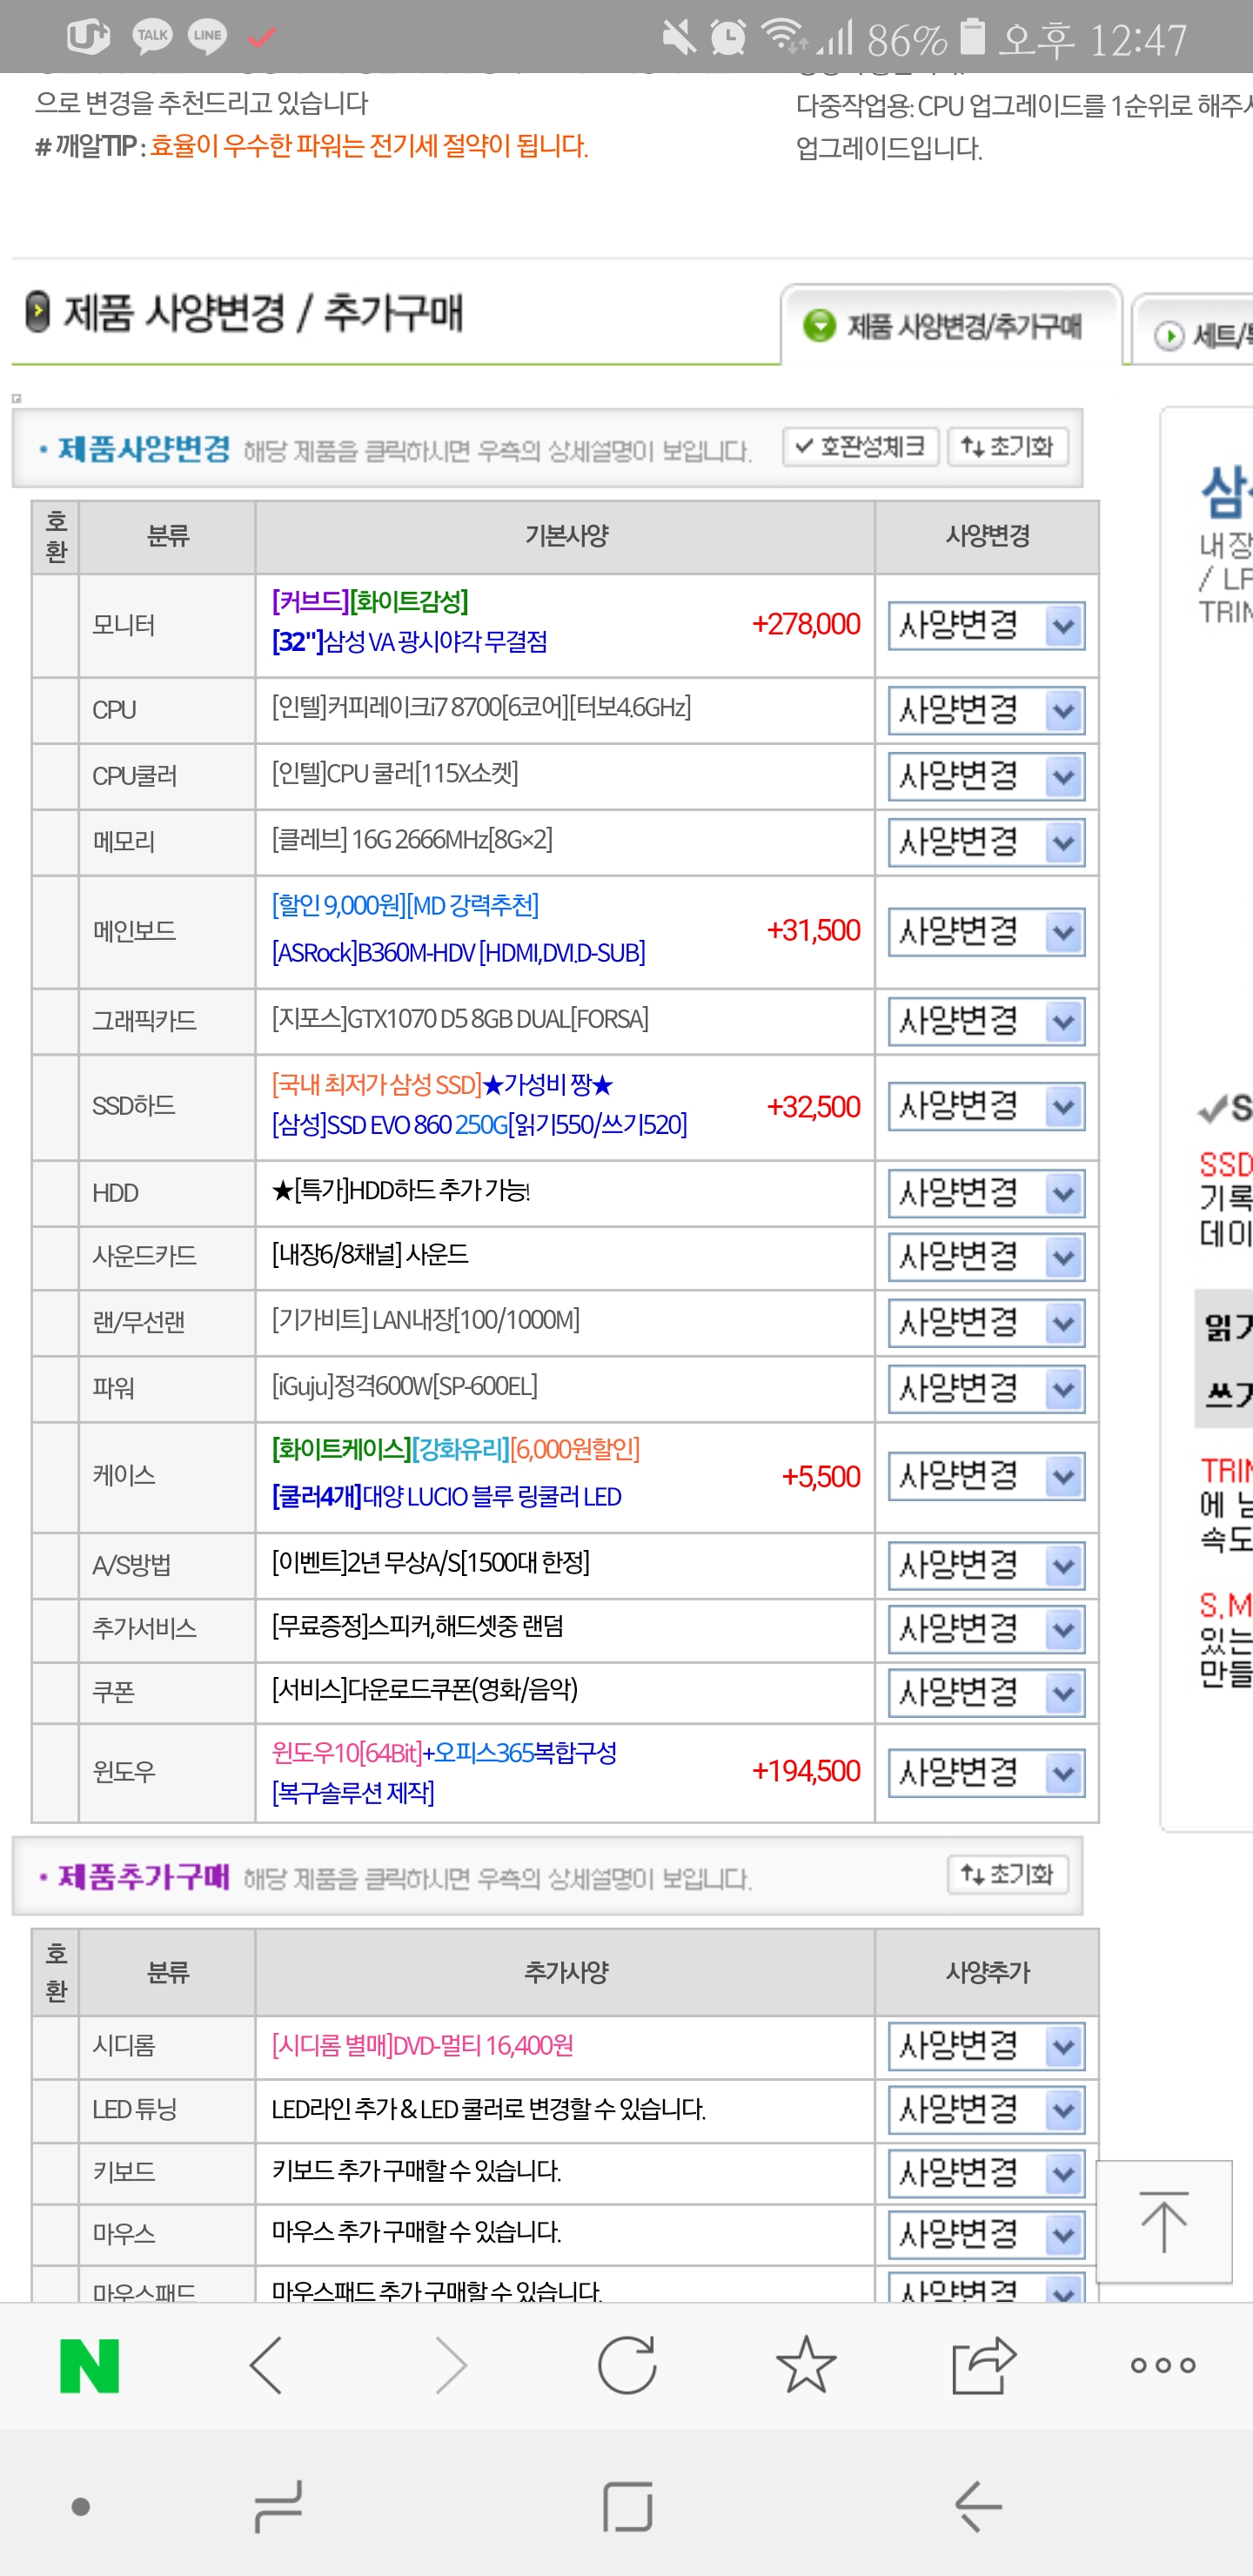Viewport: 1253px width, 2576px height.
Task: Click 윈도우10[64Bit]+오피스365복합구성 link
Action: 444,1752
